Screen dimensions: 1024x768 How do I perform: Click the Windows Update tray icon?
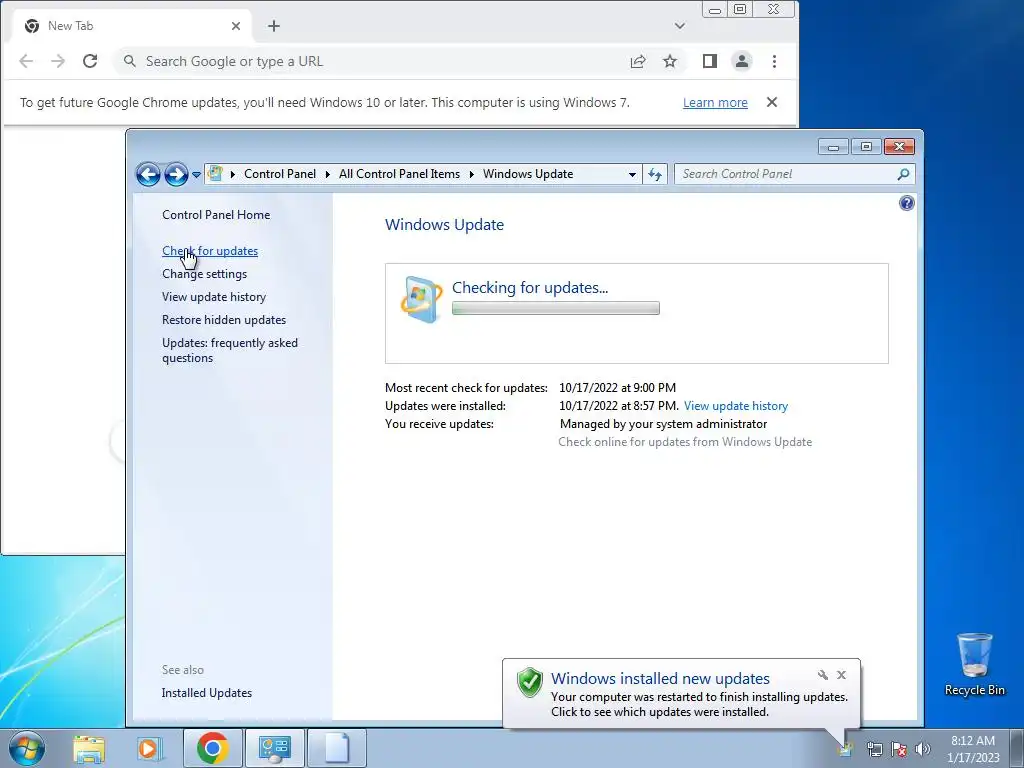coord(847,749)
